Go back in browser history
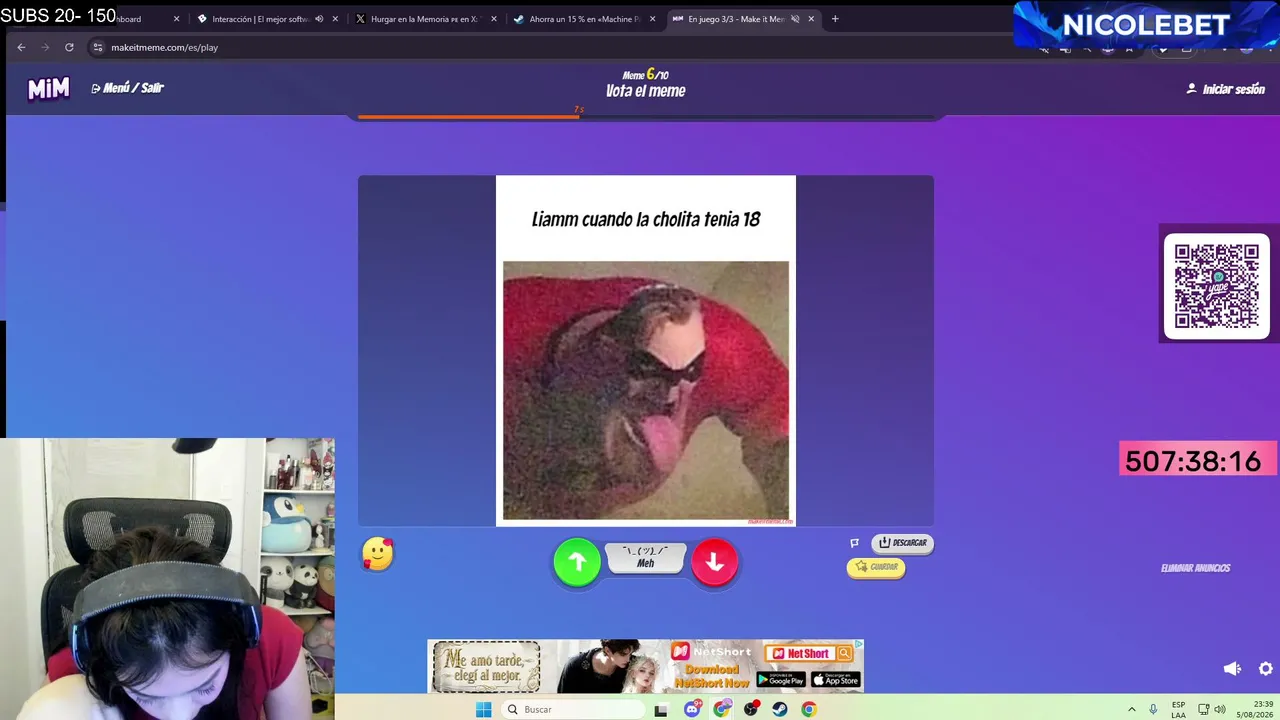The image size is (1280, 720). click(21, 47)
